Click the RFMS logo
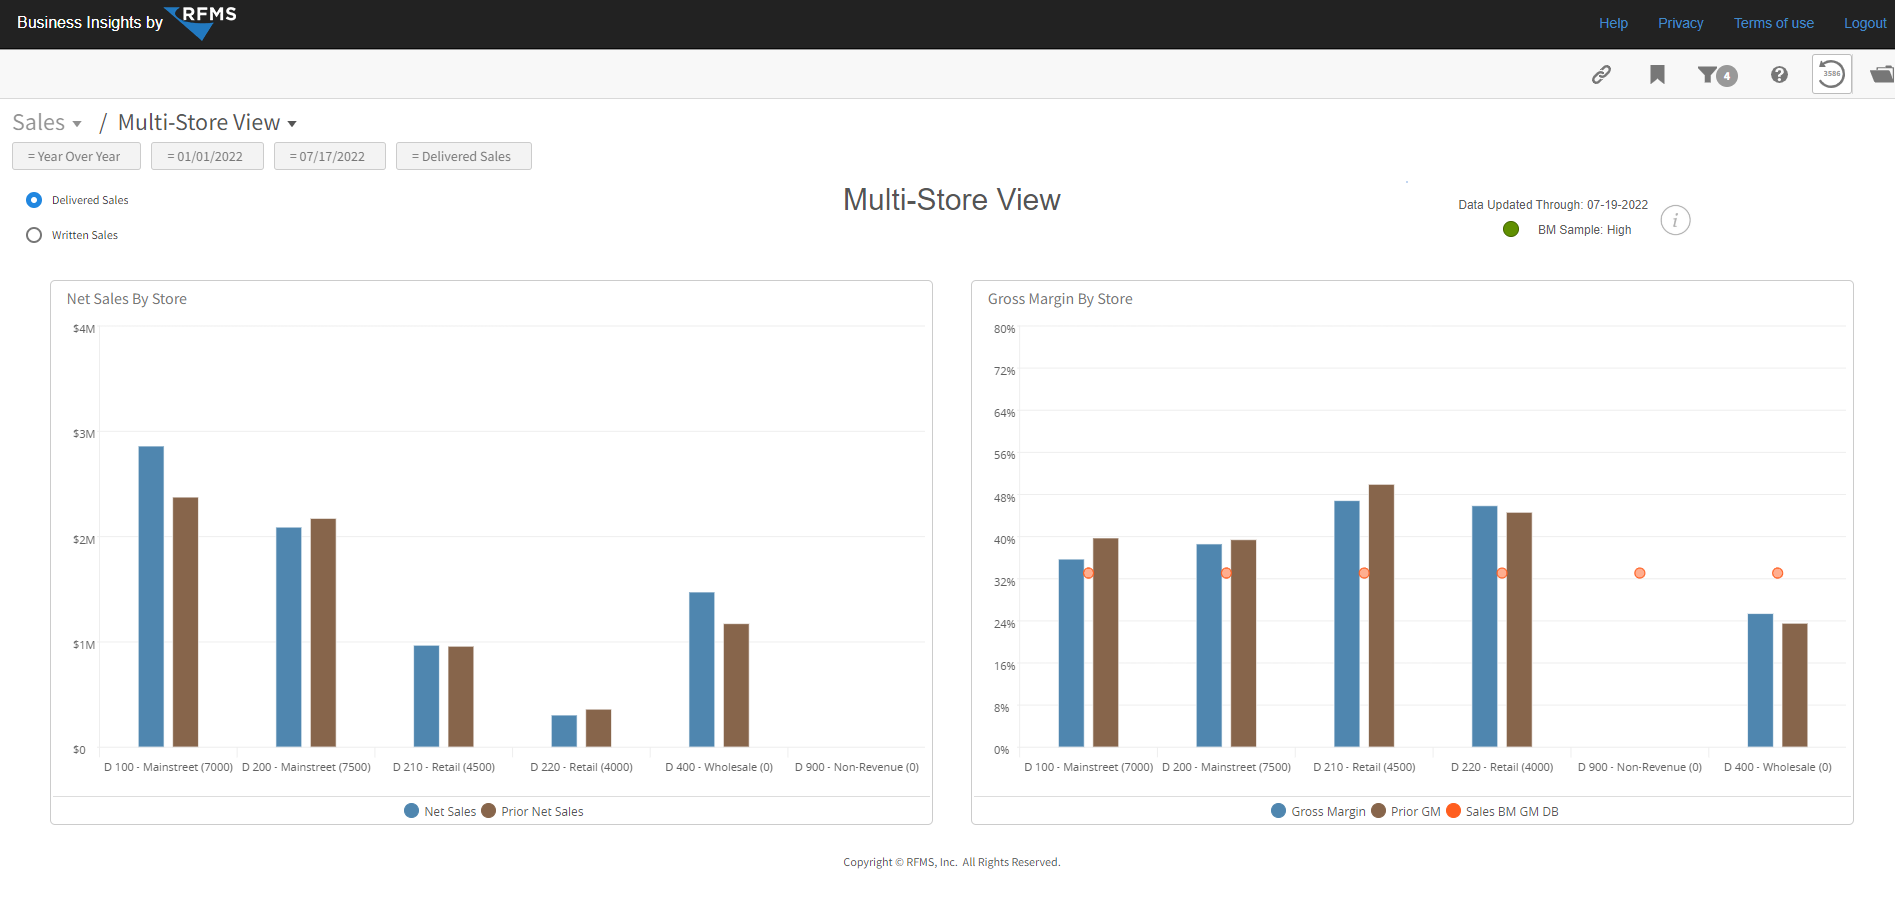The width and height of the screenshot is (1895, 897). [x=201, y=21]
